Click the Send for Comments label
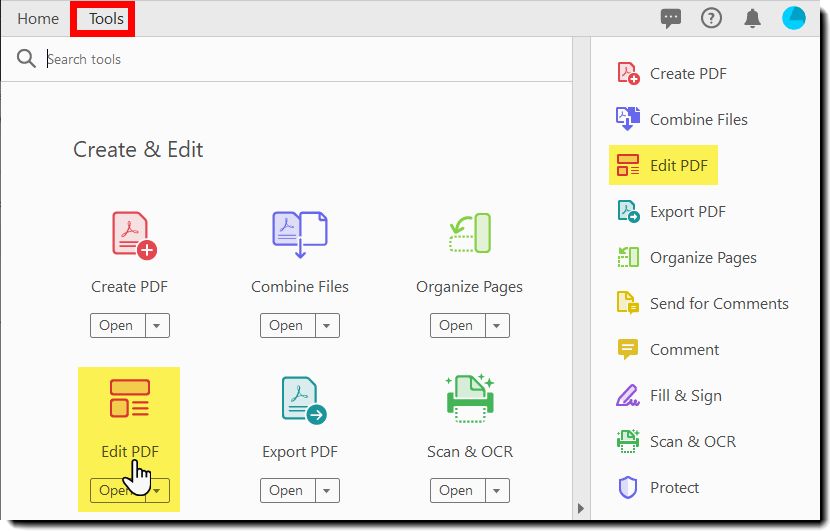Image resolution: width=830 pixels, height=531 pixels. pyautogui.click(x=719, y=304)
